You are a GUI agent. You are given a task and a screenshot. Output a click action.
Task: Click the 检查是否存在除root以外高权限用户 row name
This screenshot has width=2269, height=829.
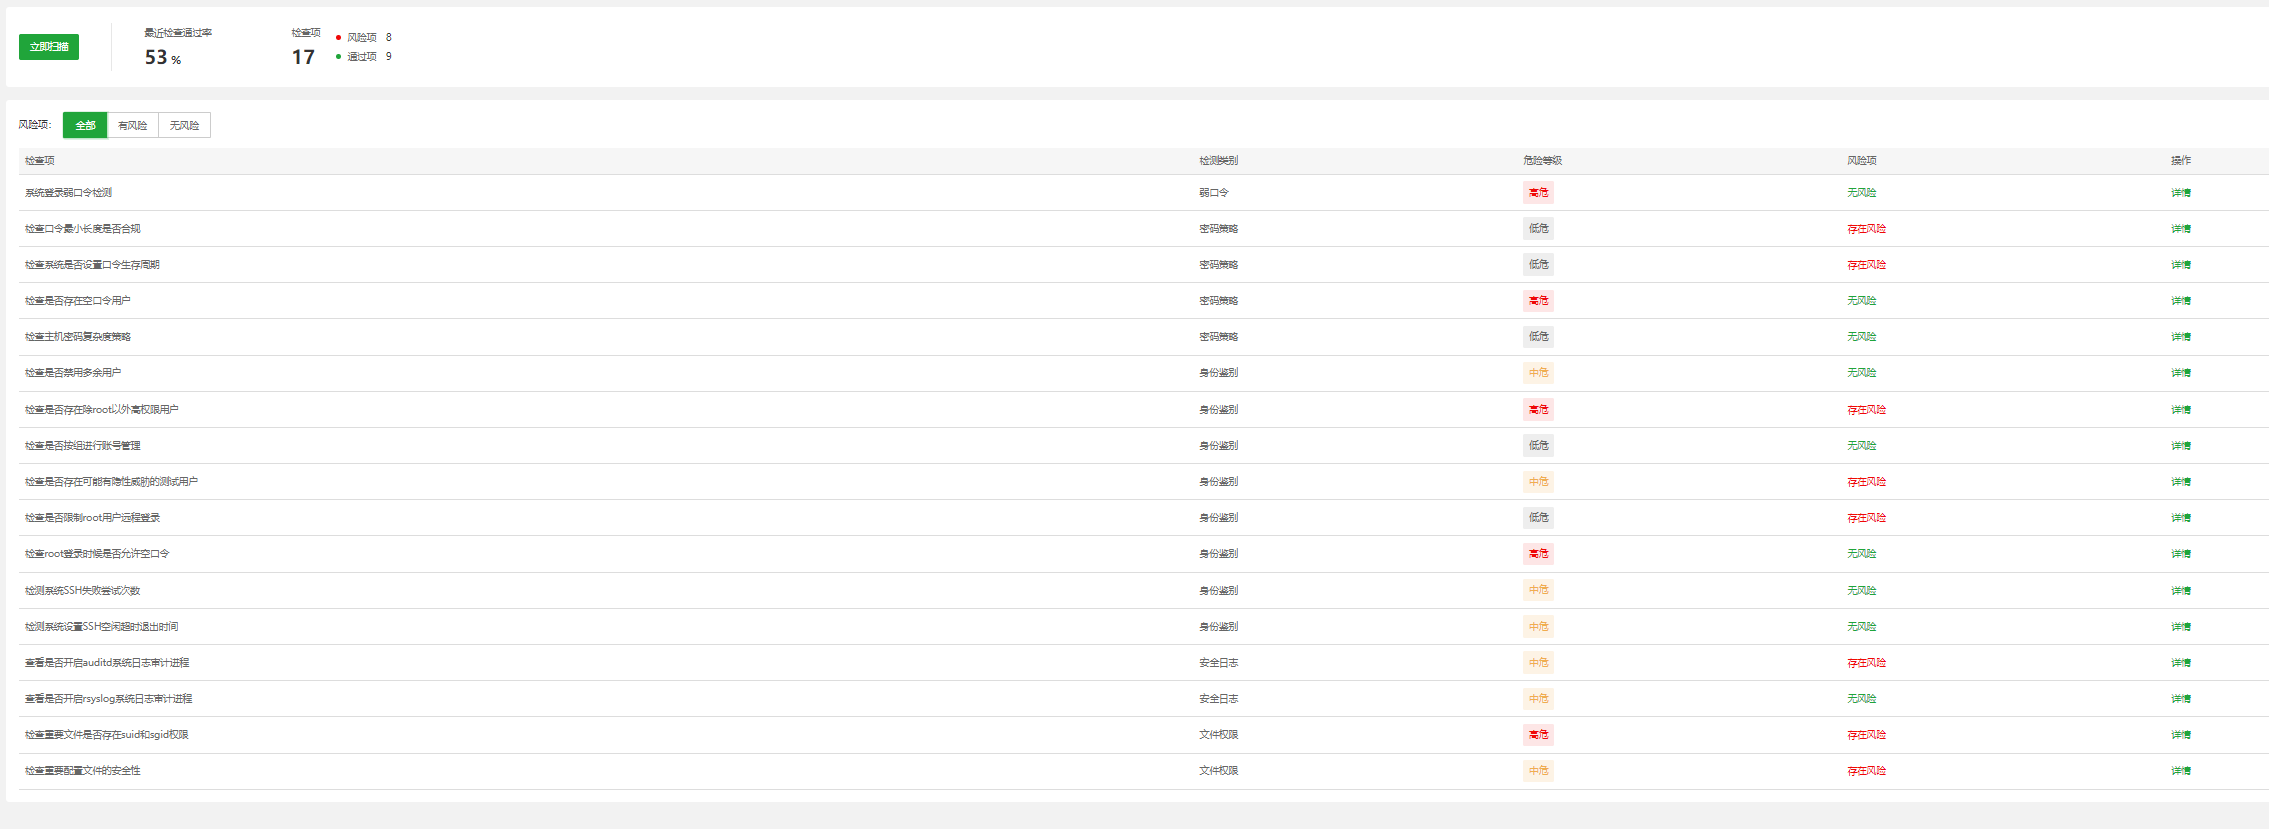click(x=102, y=410)
